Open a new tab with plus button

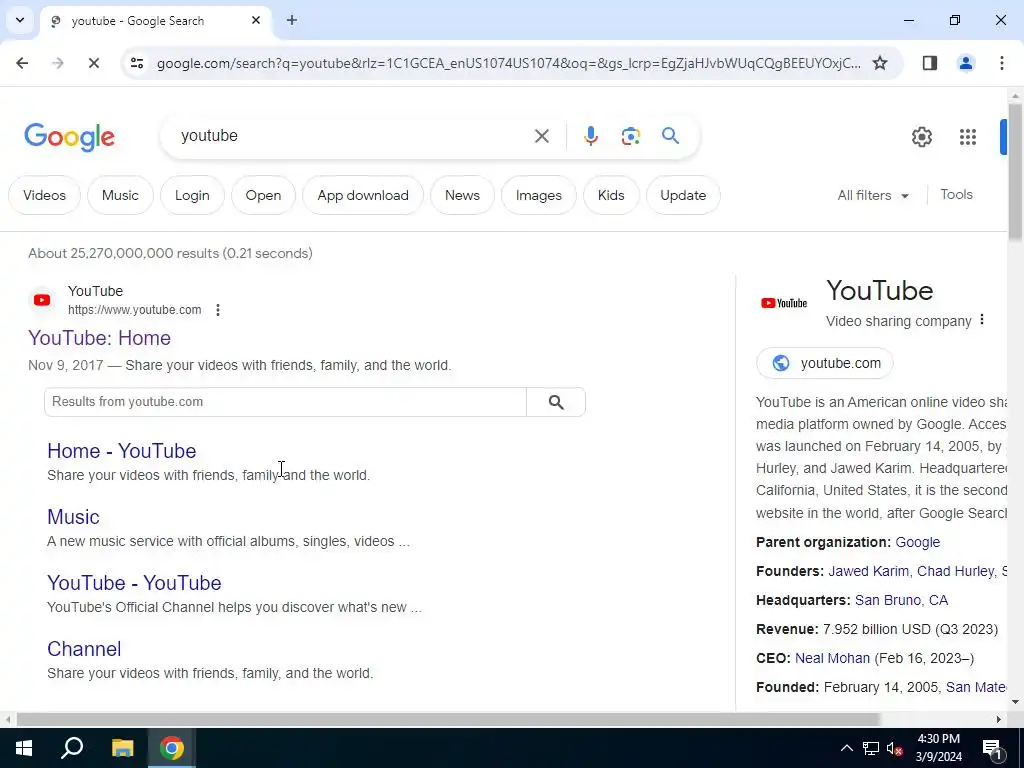click(292, 20)
